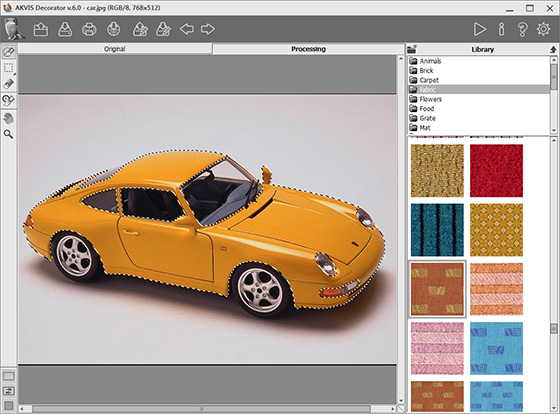This screenshot has width=560, height=414.
Task: Open an image file with toolbar icon
Action: click(41, 29)
